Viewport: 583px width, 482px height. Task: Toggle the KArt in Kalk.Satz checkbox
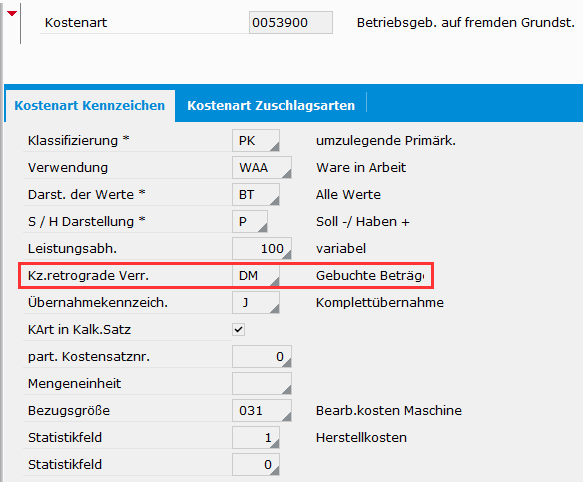[238, 330]
